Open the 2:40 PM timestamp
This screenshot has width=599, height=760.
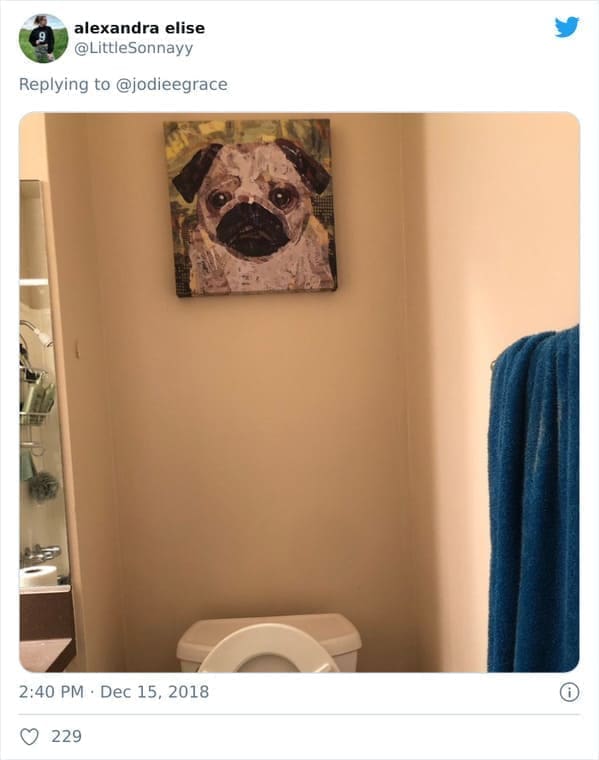pyautogui.click(x=51, y=692)
